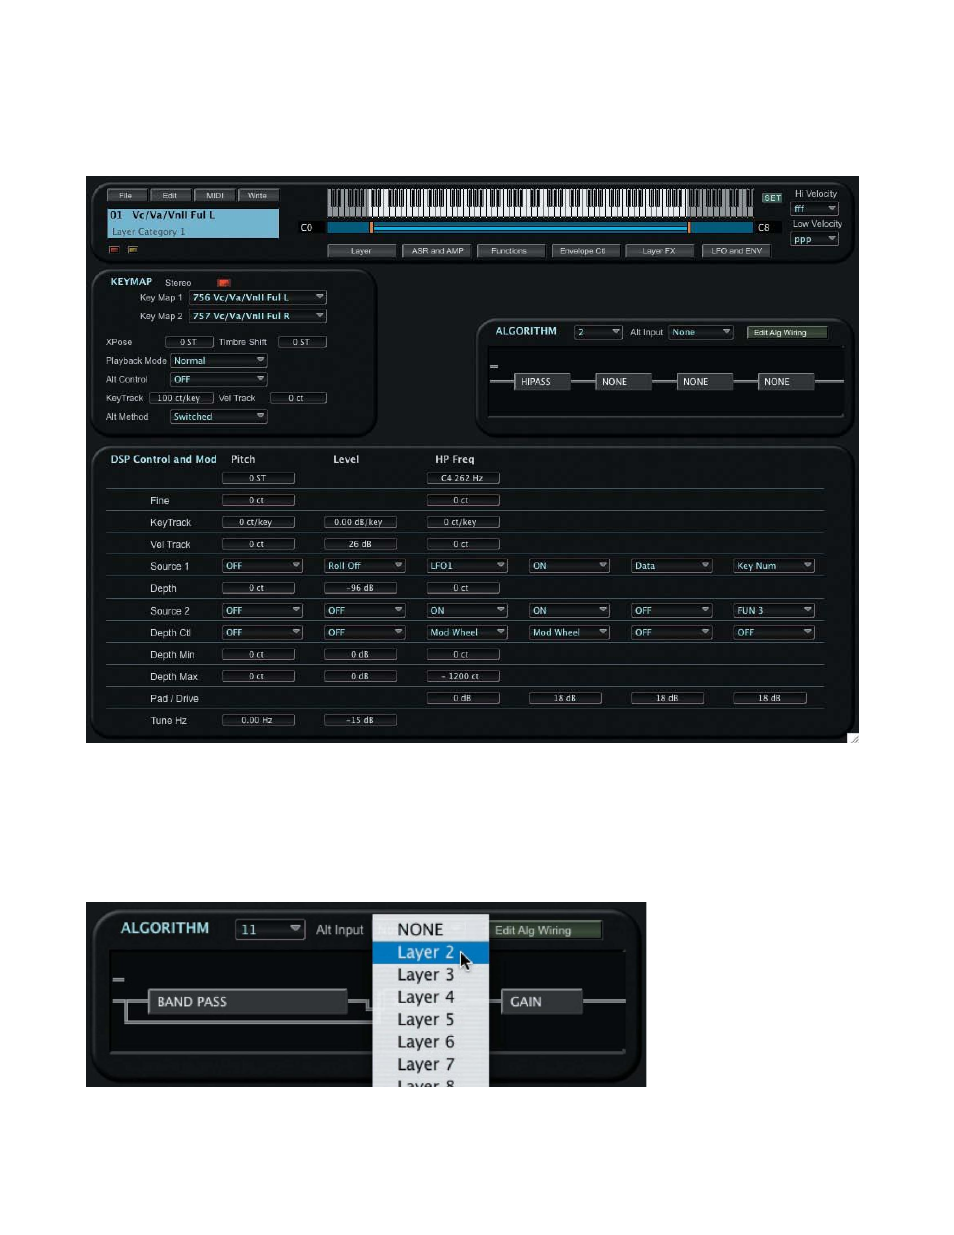The height and width of the screenshot is (1235, 954).
Task: Select the first NONE block after HIPASS
Action: coord(623,382)
